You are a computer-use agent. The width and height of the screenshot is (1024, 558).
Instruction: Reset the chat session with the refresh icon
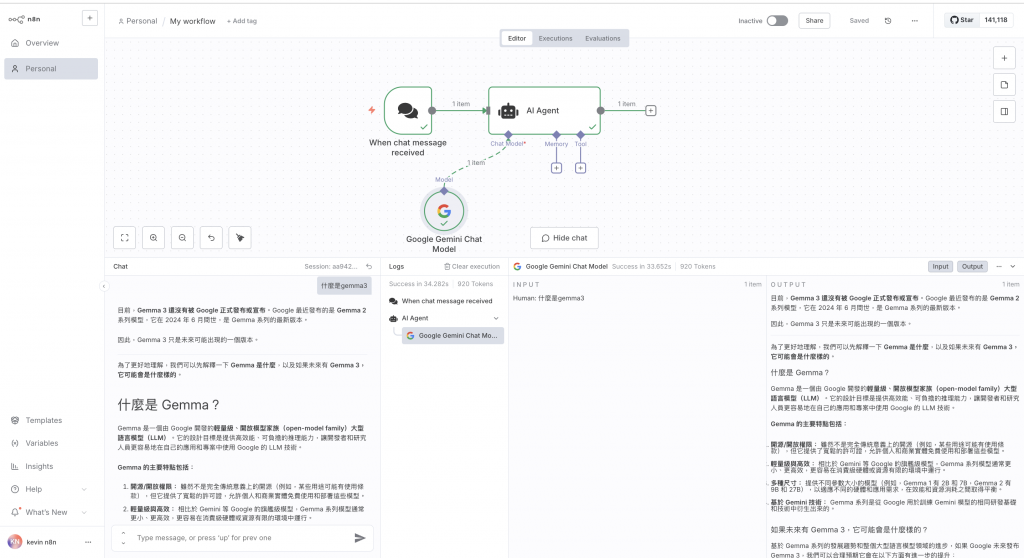coord(369,267)
